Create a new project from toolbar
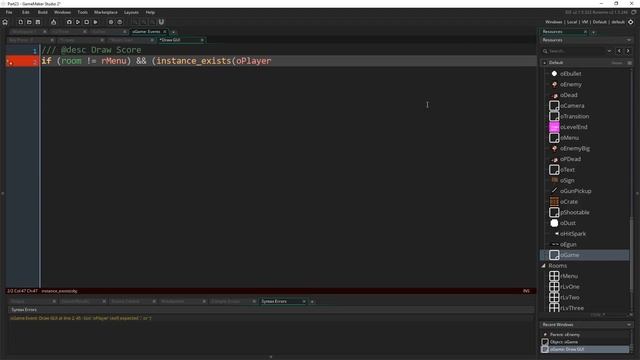Image resolution: width=640 pixels, height=360 pixels. coord(20,22)
